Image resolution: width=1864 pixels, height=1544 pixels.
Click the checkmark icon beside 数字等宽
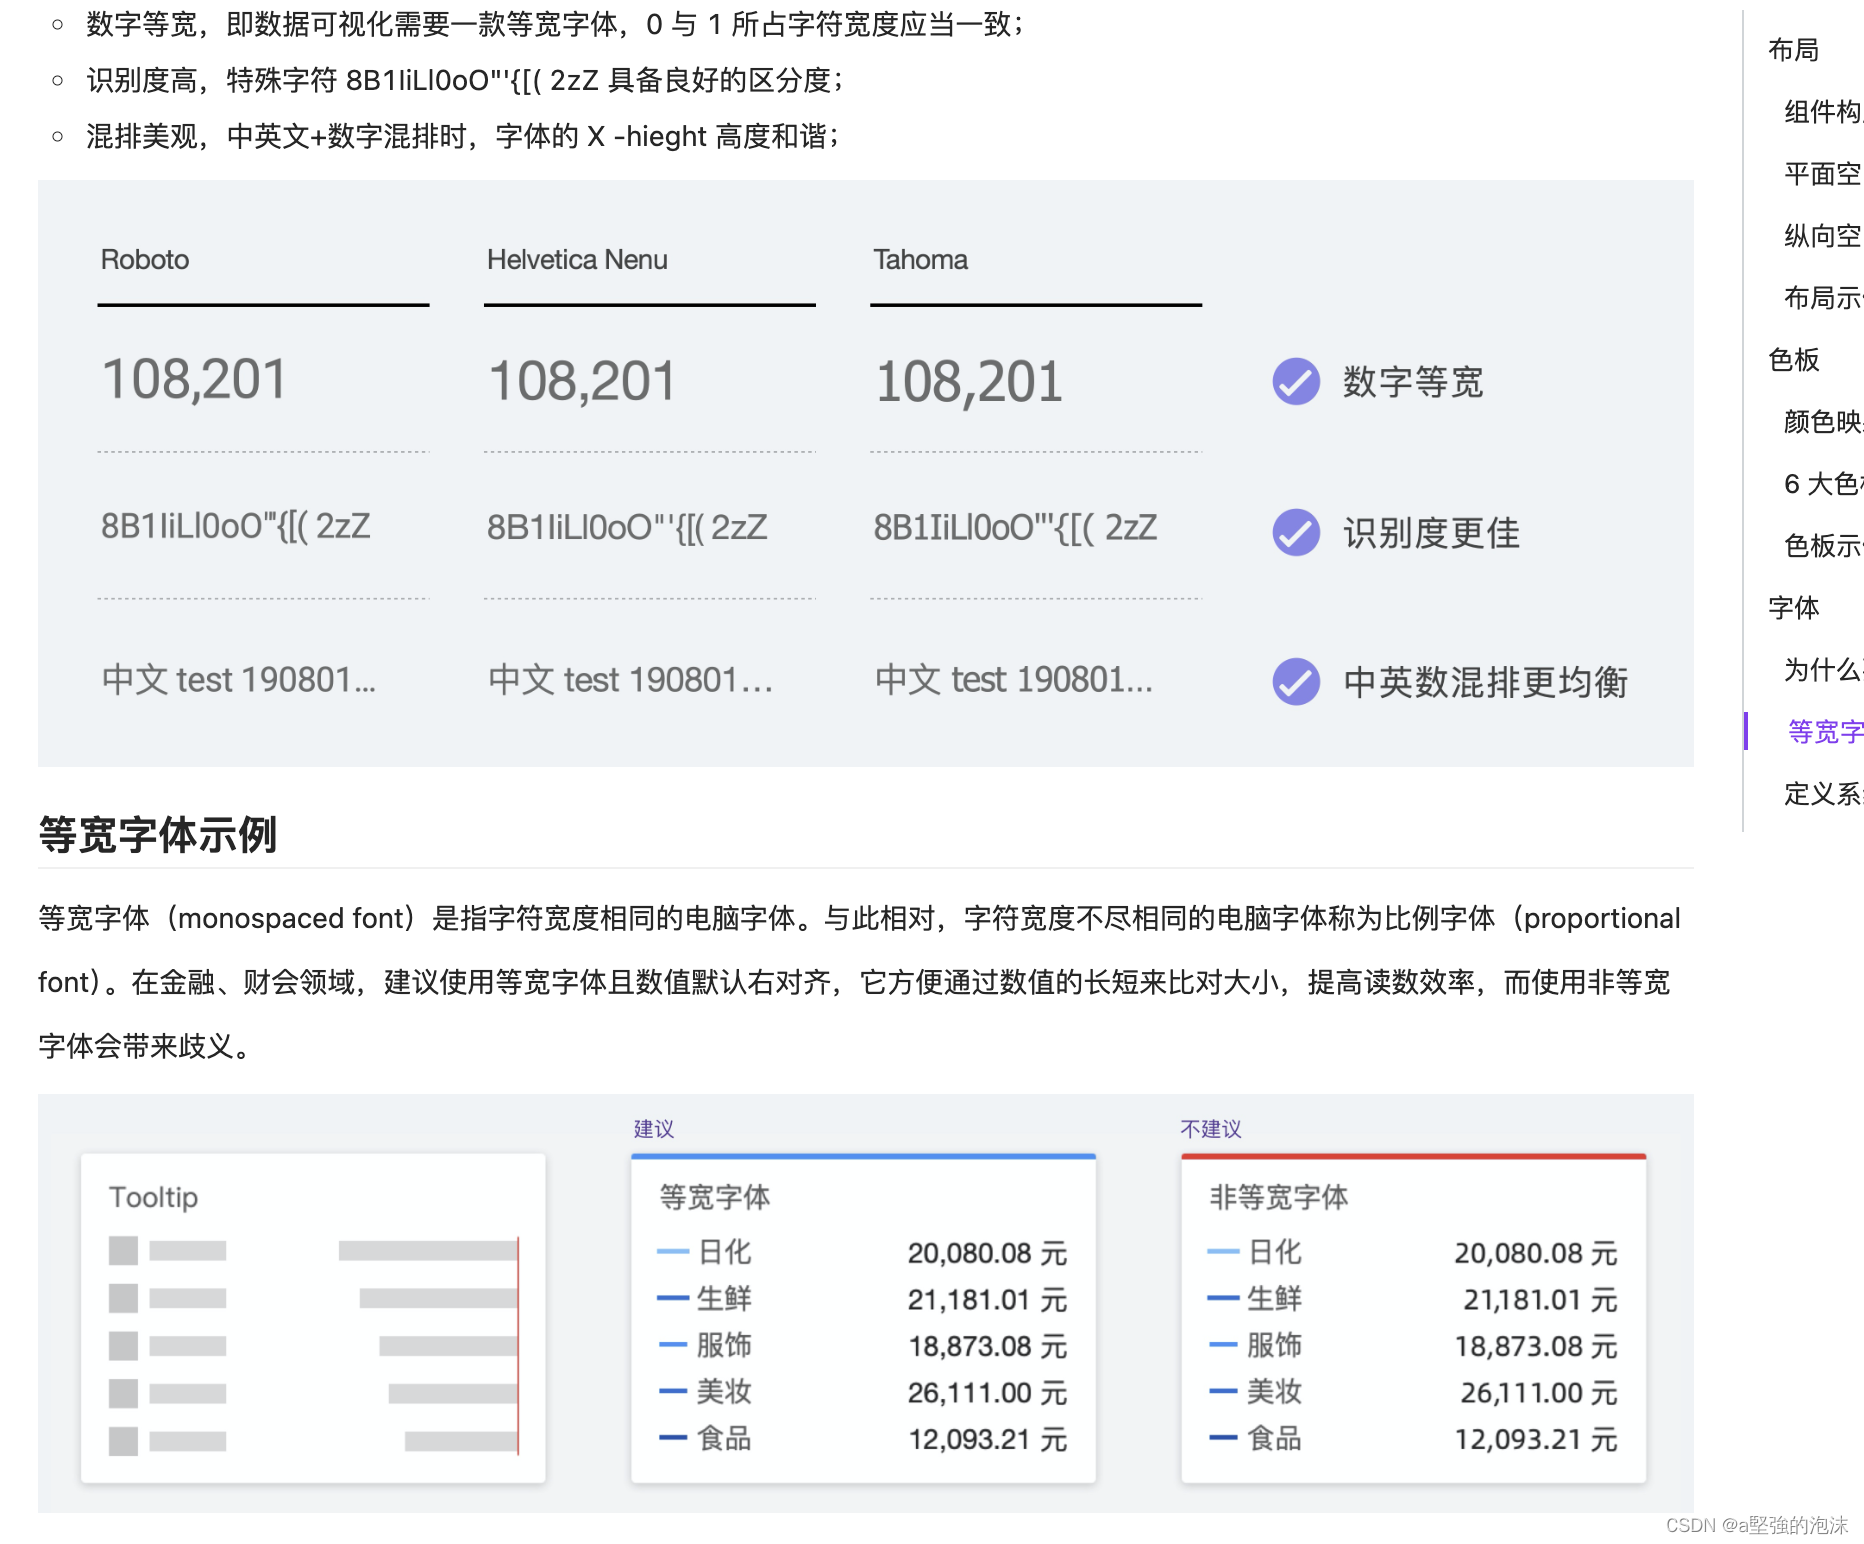click(x=1296, y=381)
